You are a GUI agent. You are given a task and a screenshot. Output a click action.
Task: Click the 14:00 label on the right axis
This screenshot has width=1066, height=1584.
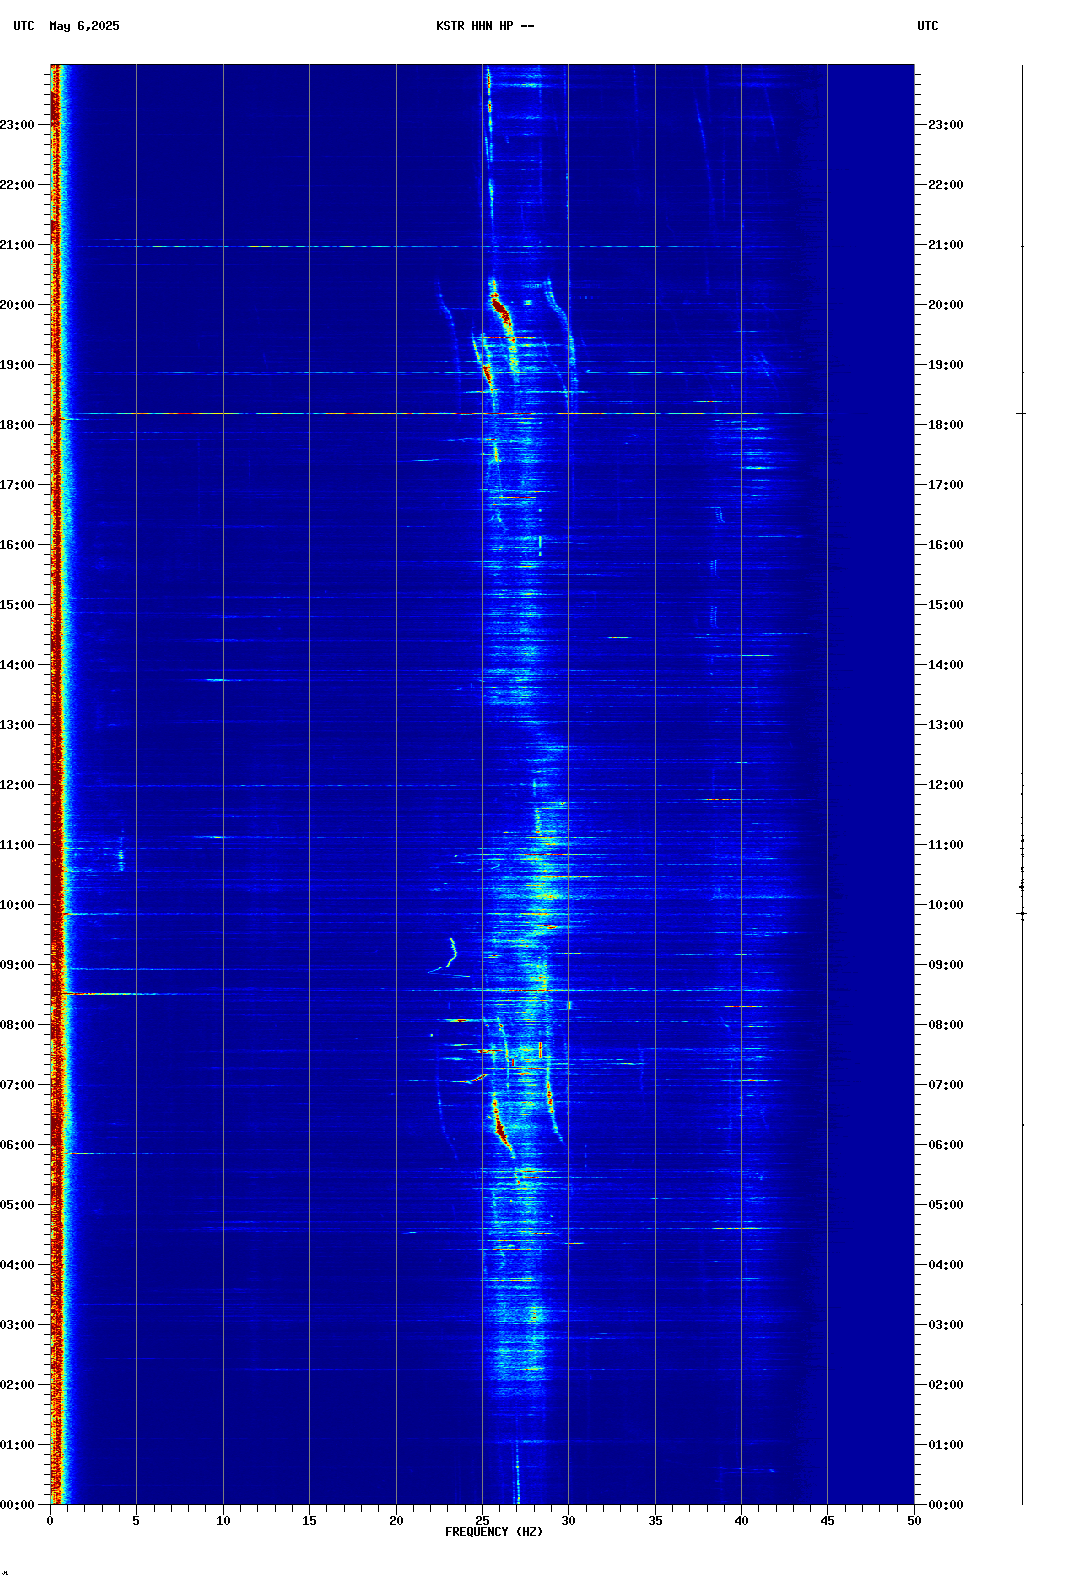[x=946, y=665]
